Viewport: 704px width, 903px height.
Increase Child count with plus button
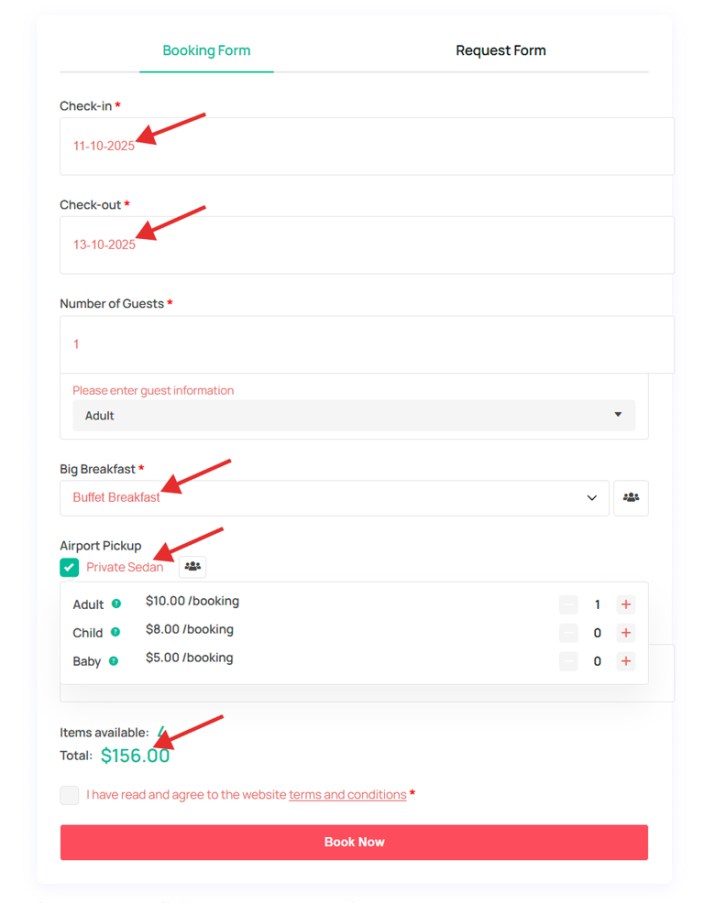[626, 633]
